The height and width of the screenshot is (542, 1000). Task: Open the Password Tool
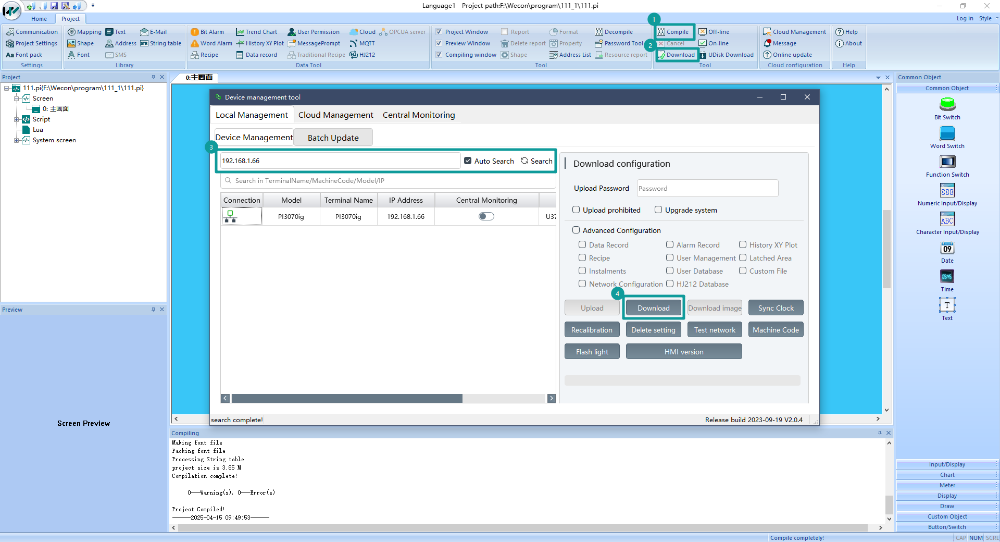coord(619,43)
